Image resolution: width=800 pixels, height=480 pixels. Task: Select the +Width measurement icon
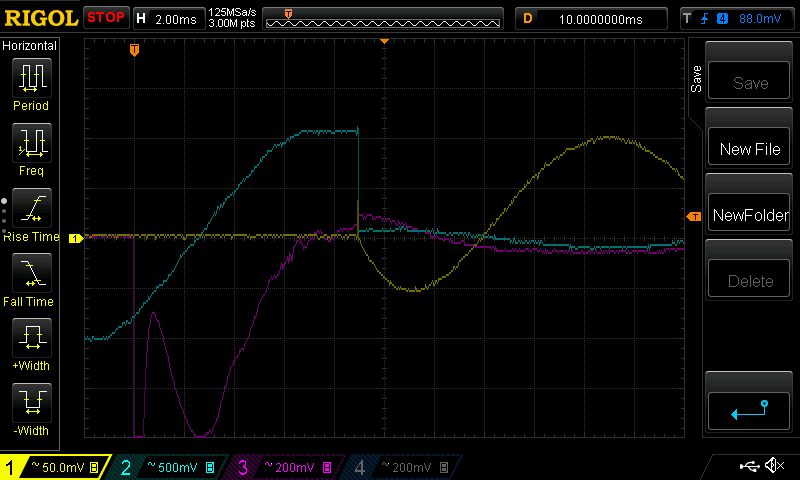(x=32, y=338)
